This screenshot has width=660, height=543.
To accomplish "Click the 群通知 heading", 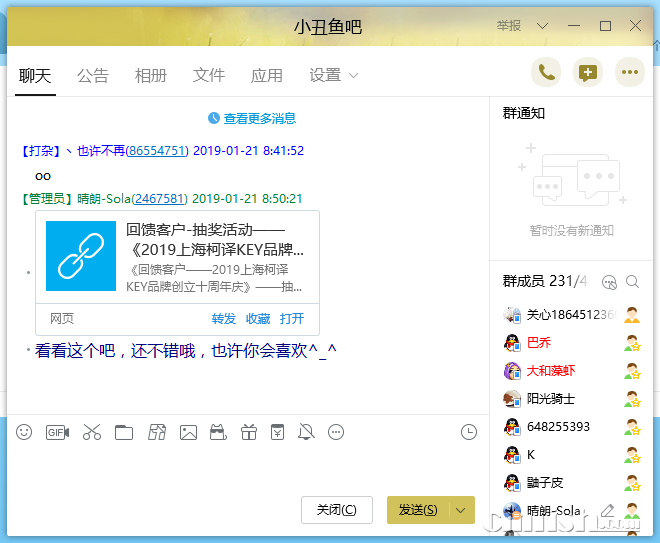I will coord(524,113).
